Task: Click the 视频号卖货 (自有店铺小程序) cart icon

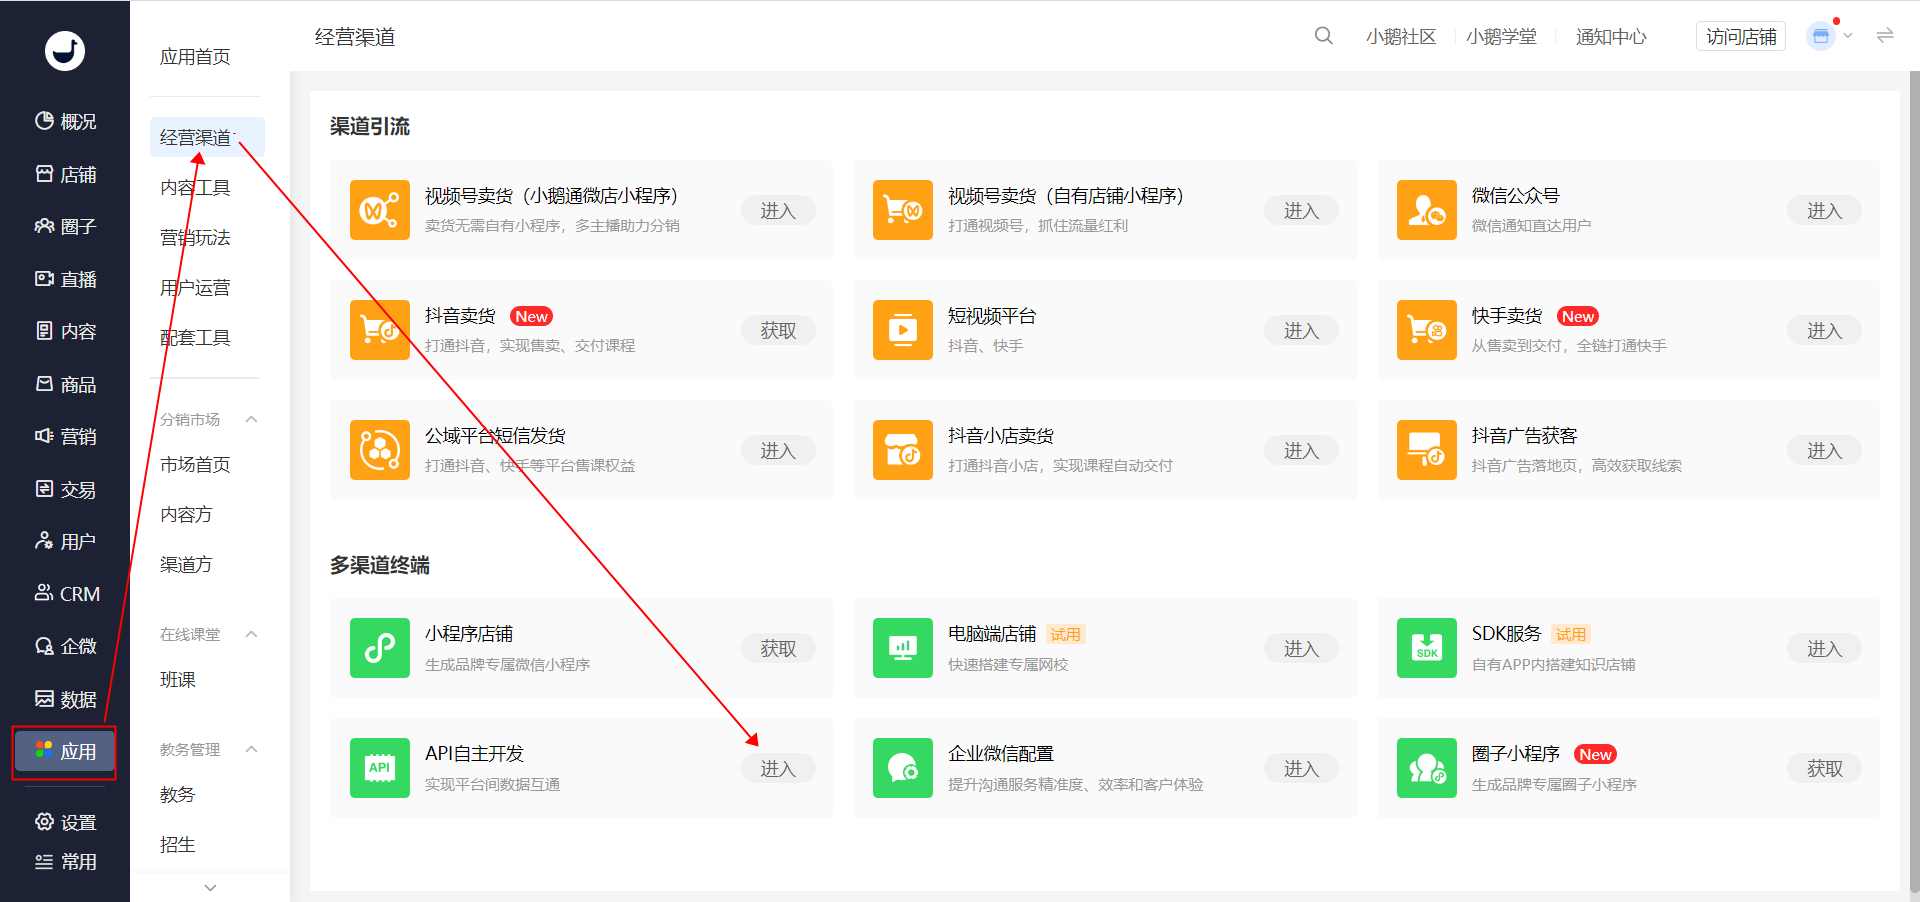Action: point(903,210)
